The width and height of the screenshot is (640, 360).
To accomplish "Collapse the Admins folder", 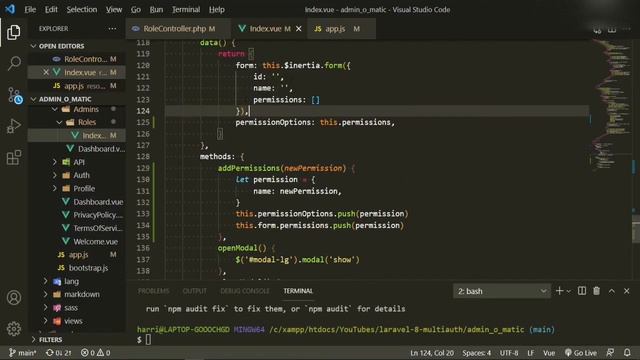I will coord(86,109).
